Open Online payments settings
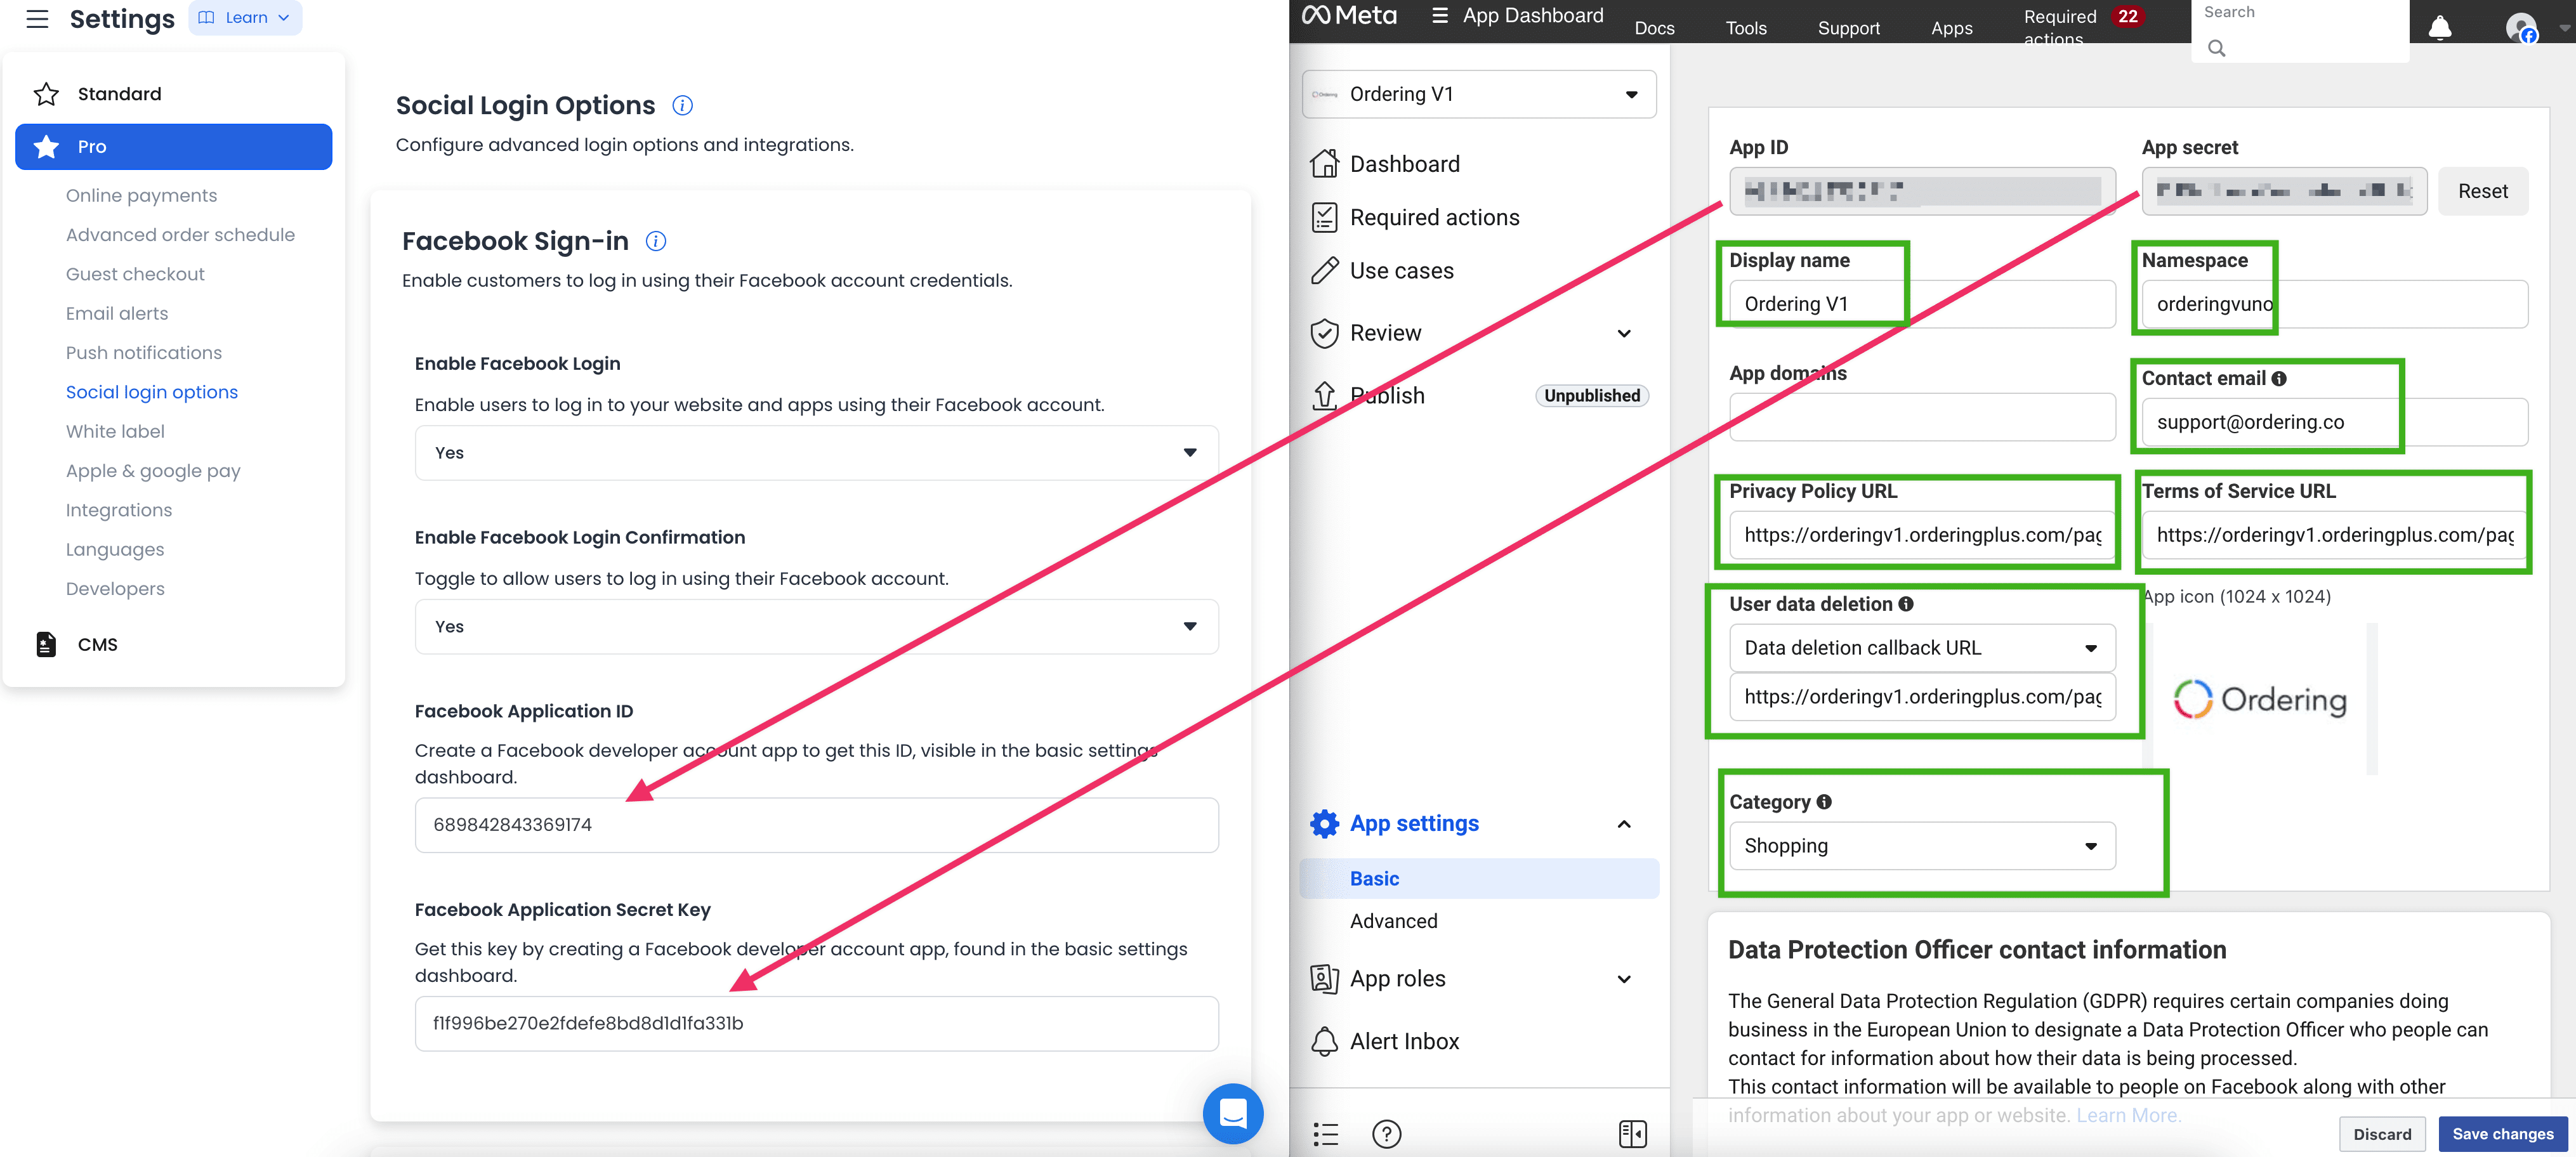 (141, 196)
